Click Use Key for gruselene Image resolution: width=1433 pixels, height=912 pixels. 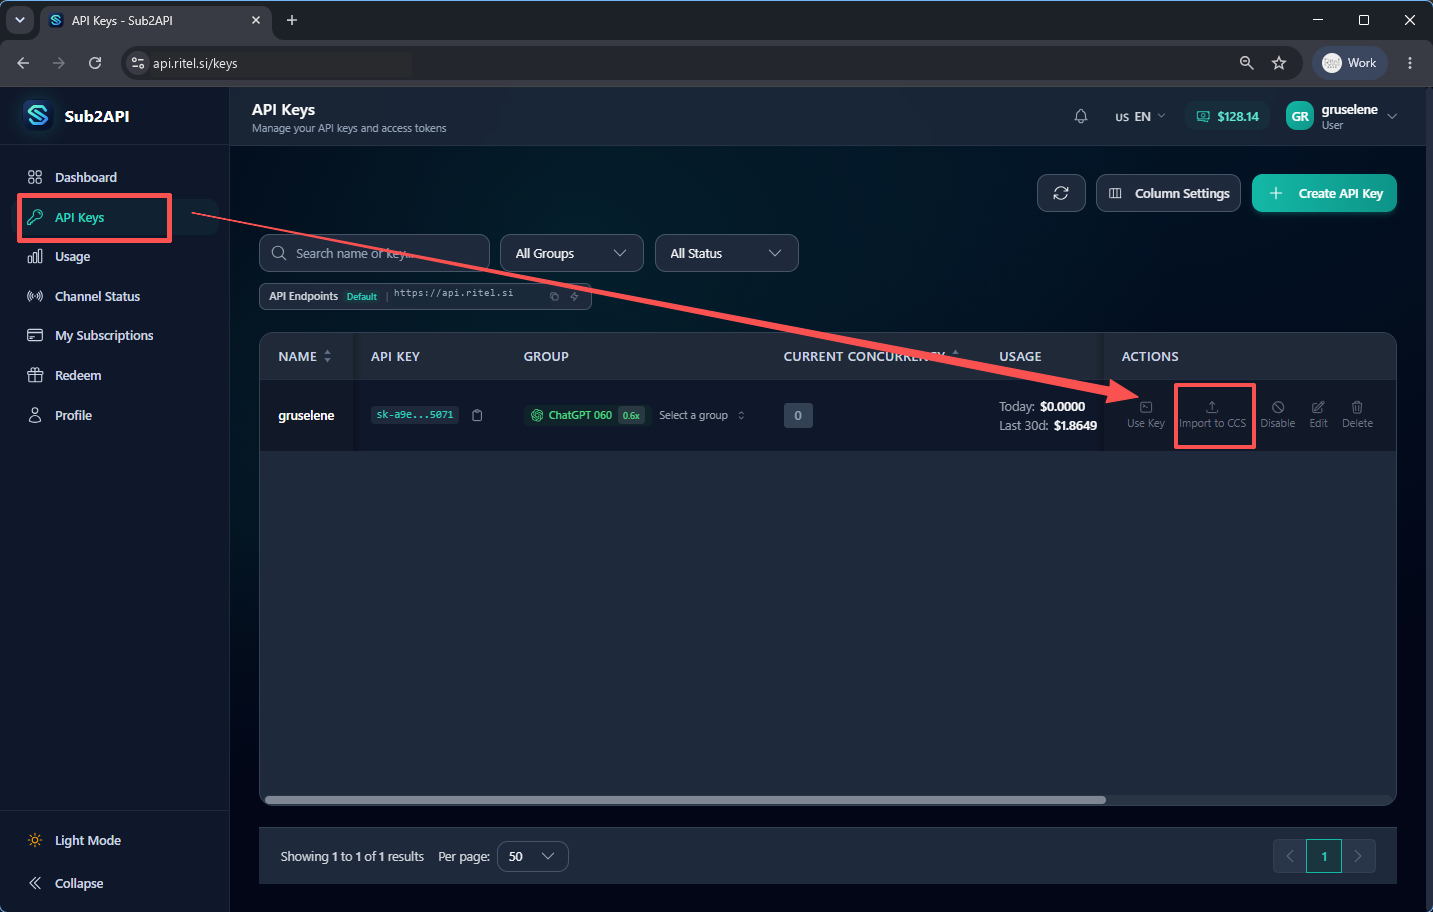coord(1146,414)
